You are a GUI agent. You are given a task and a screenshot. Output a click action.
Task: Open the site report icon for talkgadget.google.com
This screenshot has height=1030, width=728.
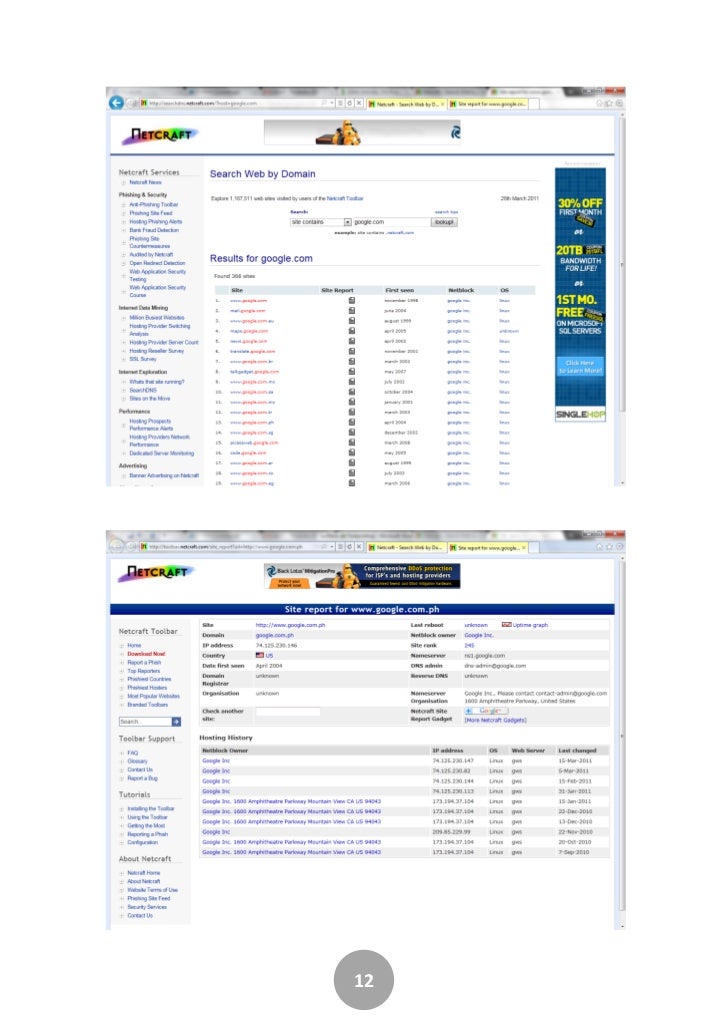pyautogui.click(x=352, y=372)
